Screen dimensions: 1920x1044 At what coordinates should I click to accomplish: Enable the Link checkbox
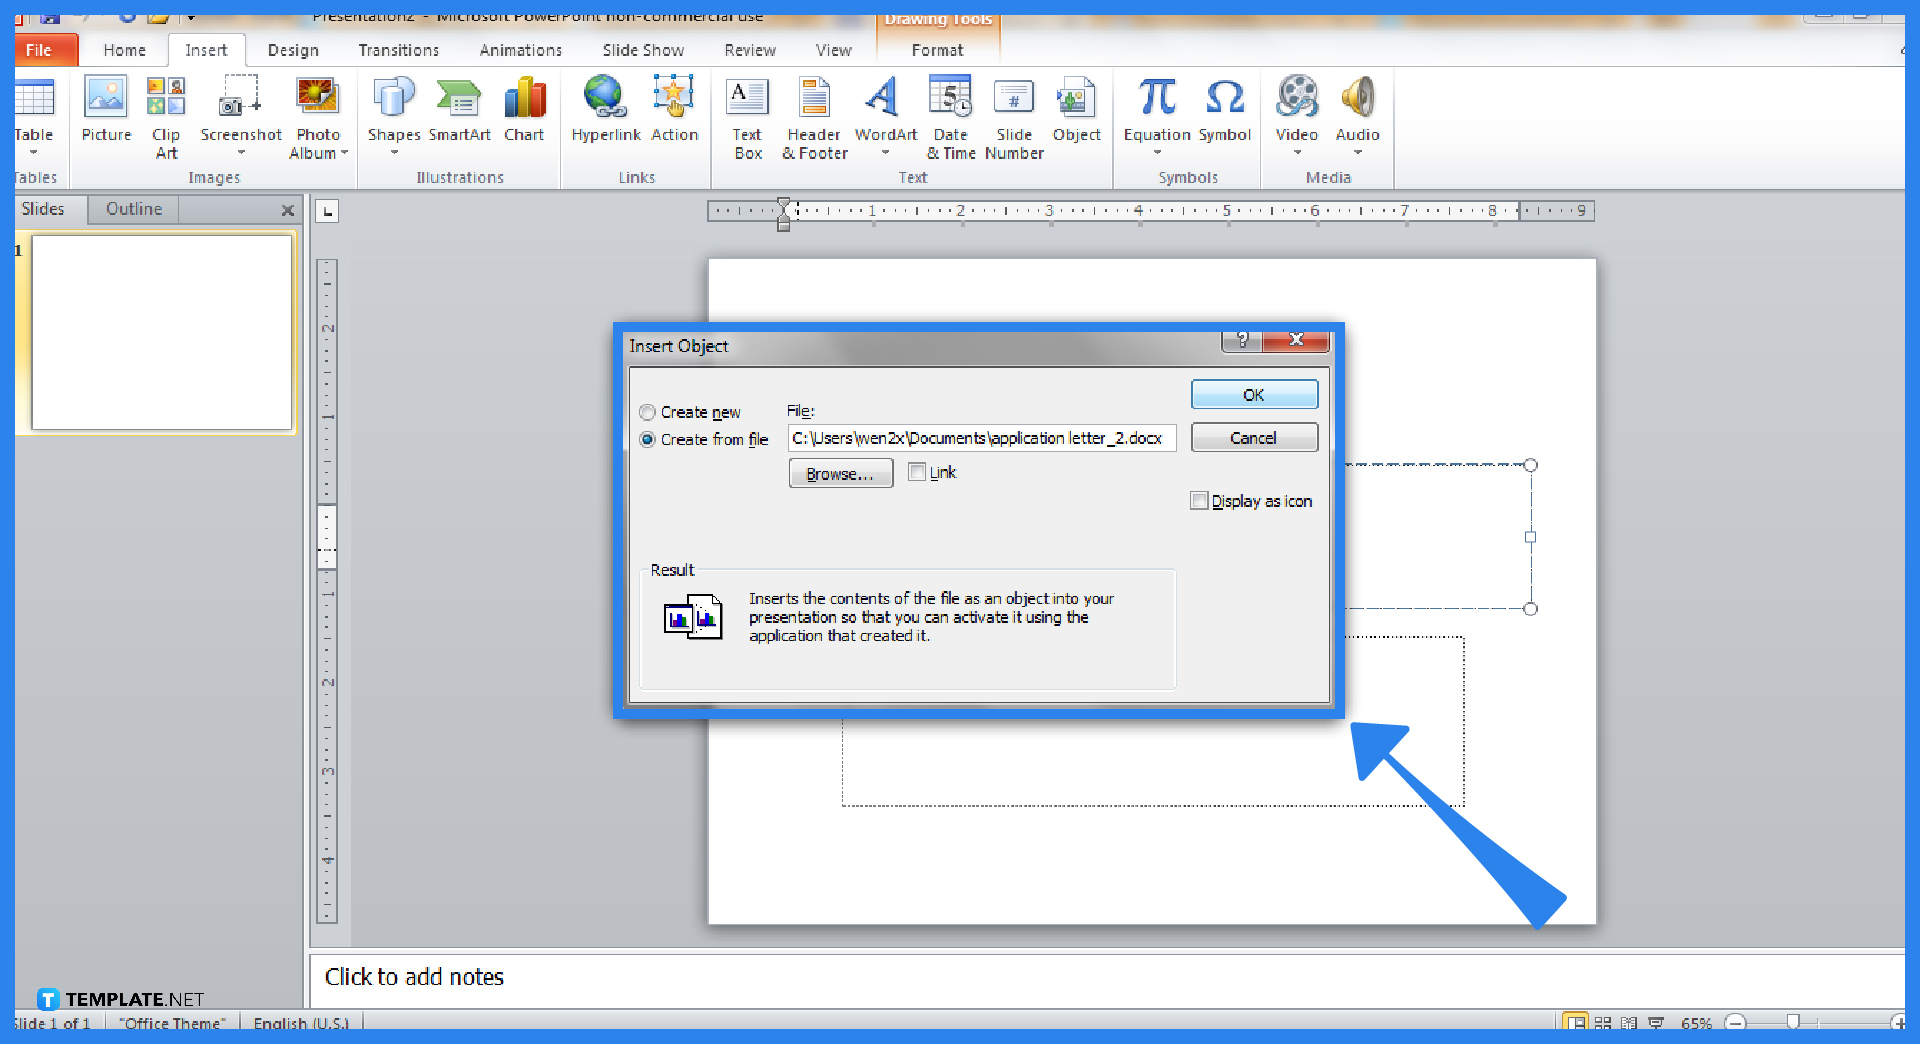pyautogui.click(x=917, y=471)
